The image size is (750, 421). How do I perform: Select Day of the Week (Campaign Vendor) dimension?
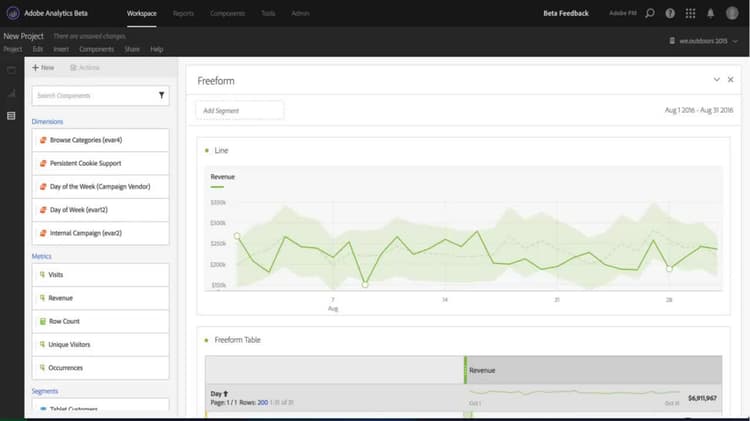(100, 187)
